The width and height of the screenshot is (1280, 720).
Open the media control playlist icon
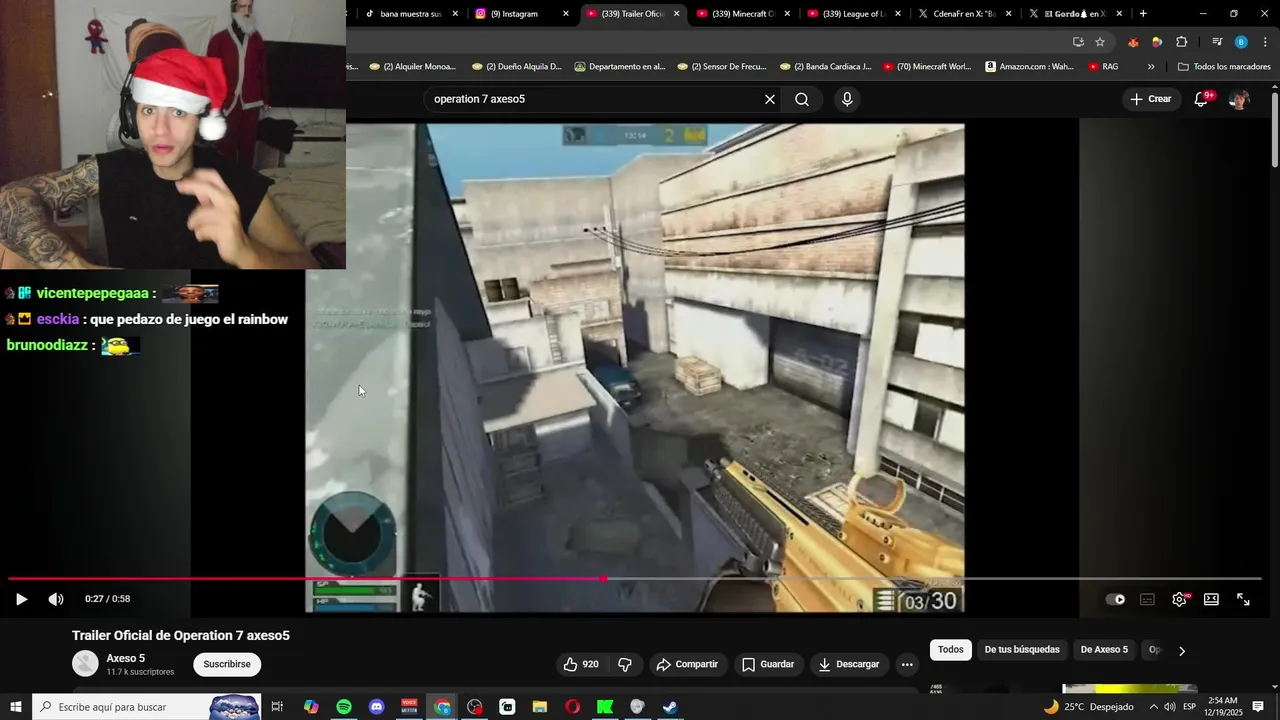pos(1217,42)
